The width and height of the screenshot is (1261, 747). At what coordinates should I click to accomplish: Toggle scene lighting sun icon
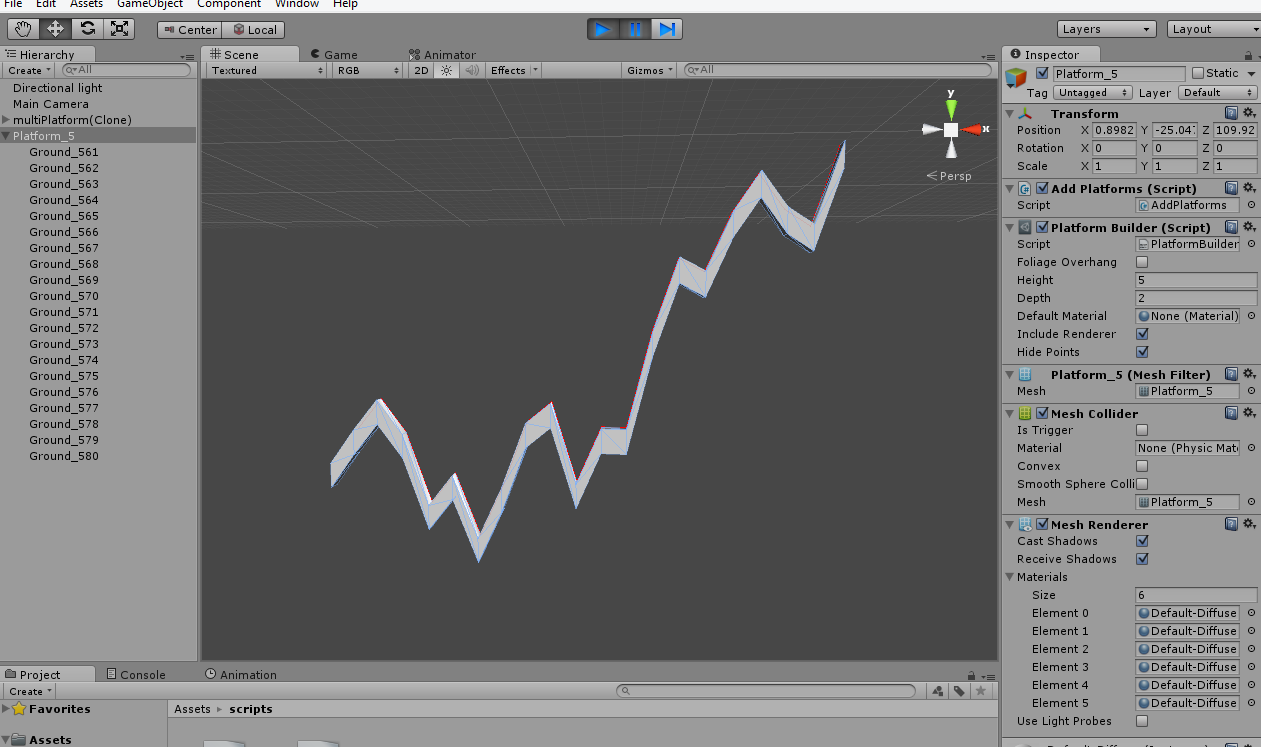pyautogui.click(x=447, y=70)
